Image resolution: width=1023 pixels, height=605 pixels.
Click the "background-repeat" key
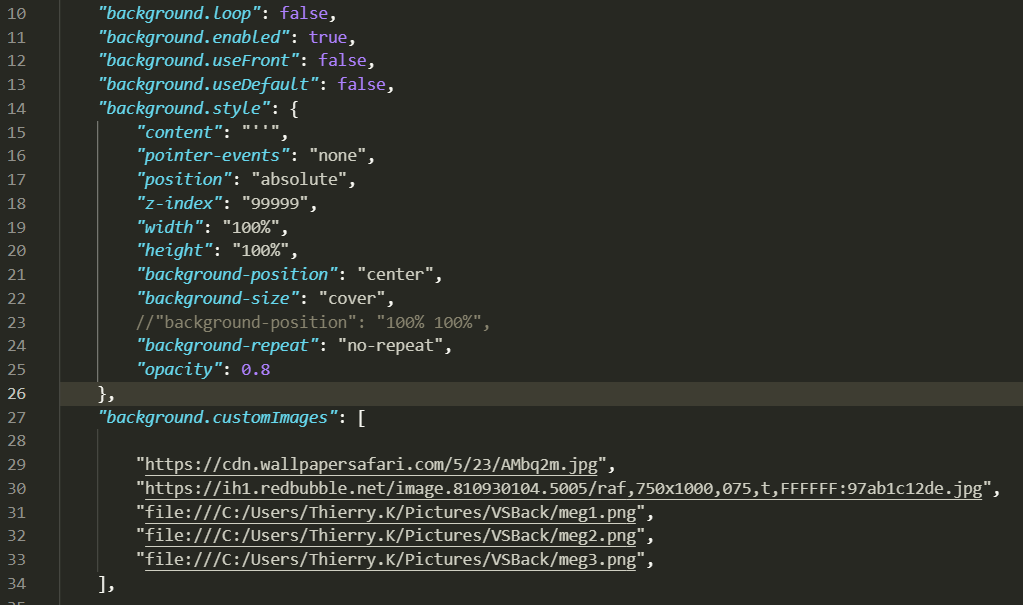point(227,346)
